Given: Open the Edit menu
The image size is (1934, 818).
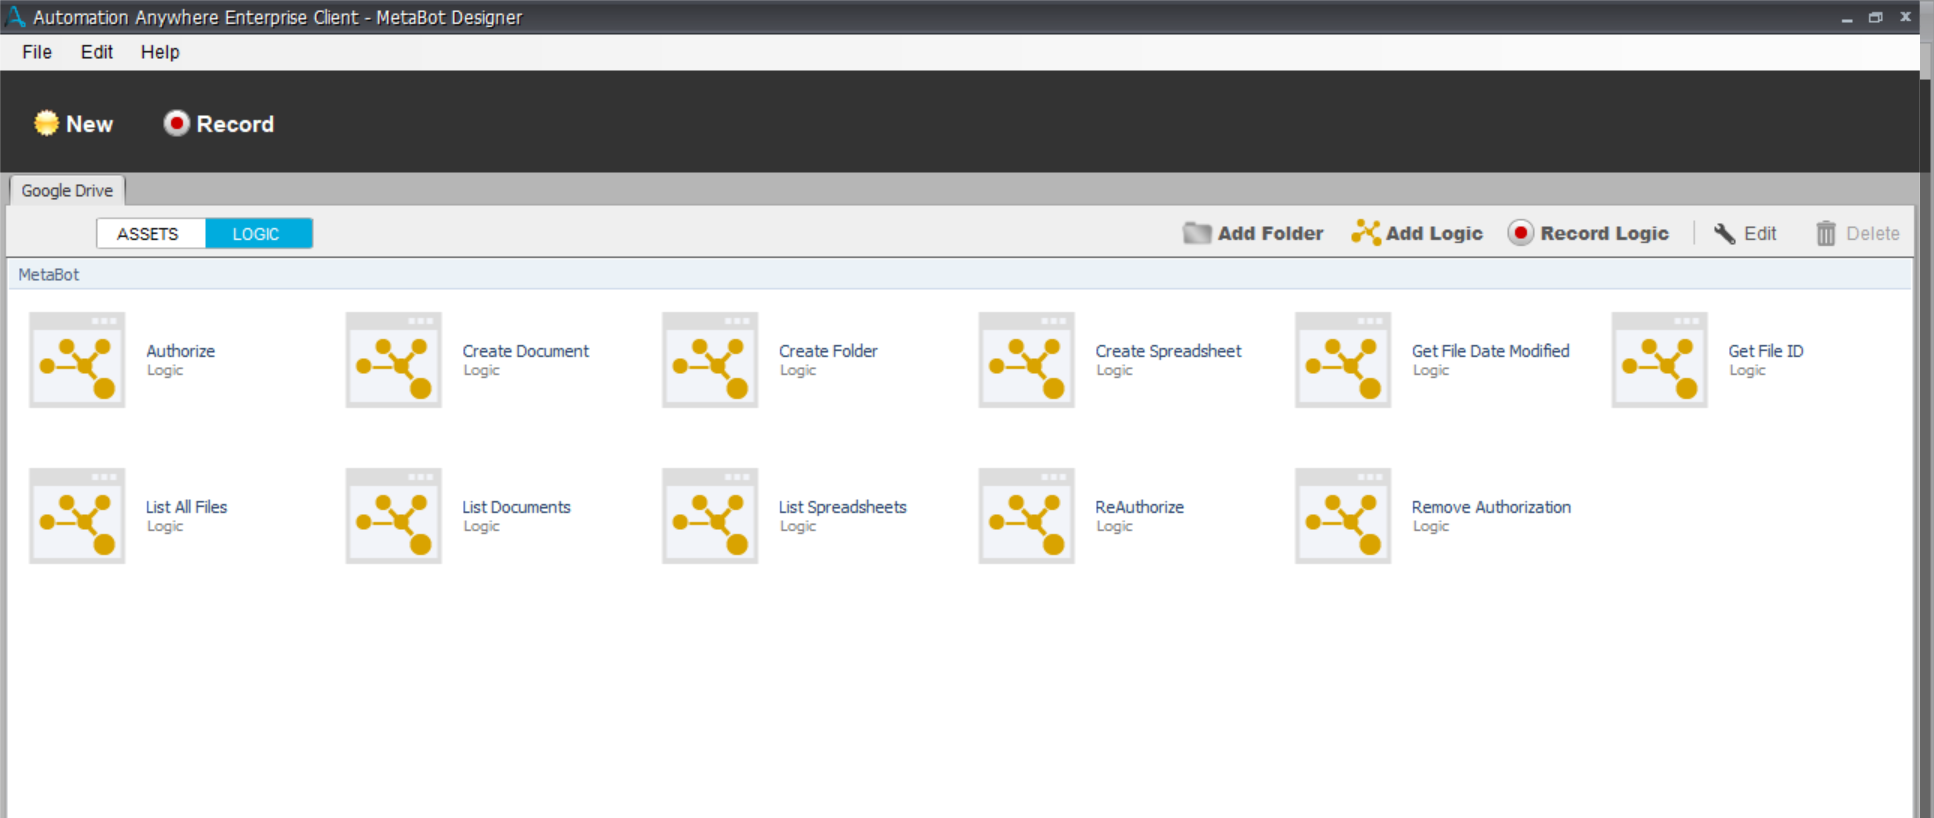Looking at the screenshot, I should pos(97,52).
